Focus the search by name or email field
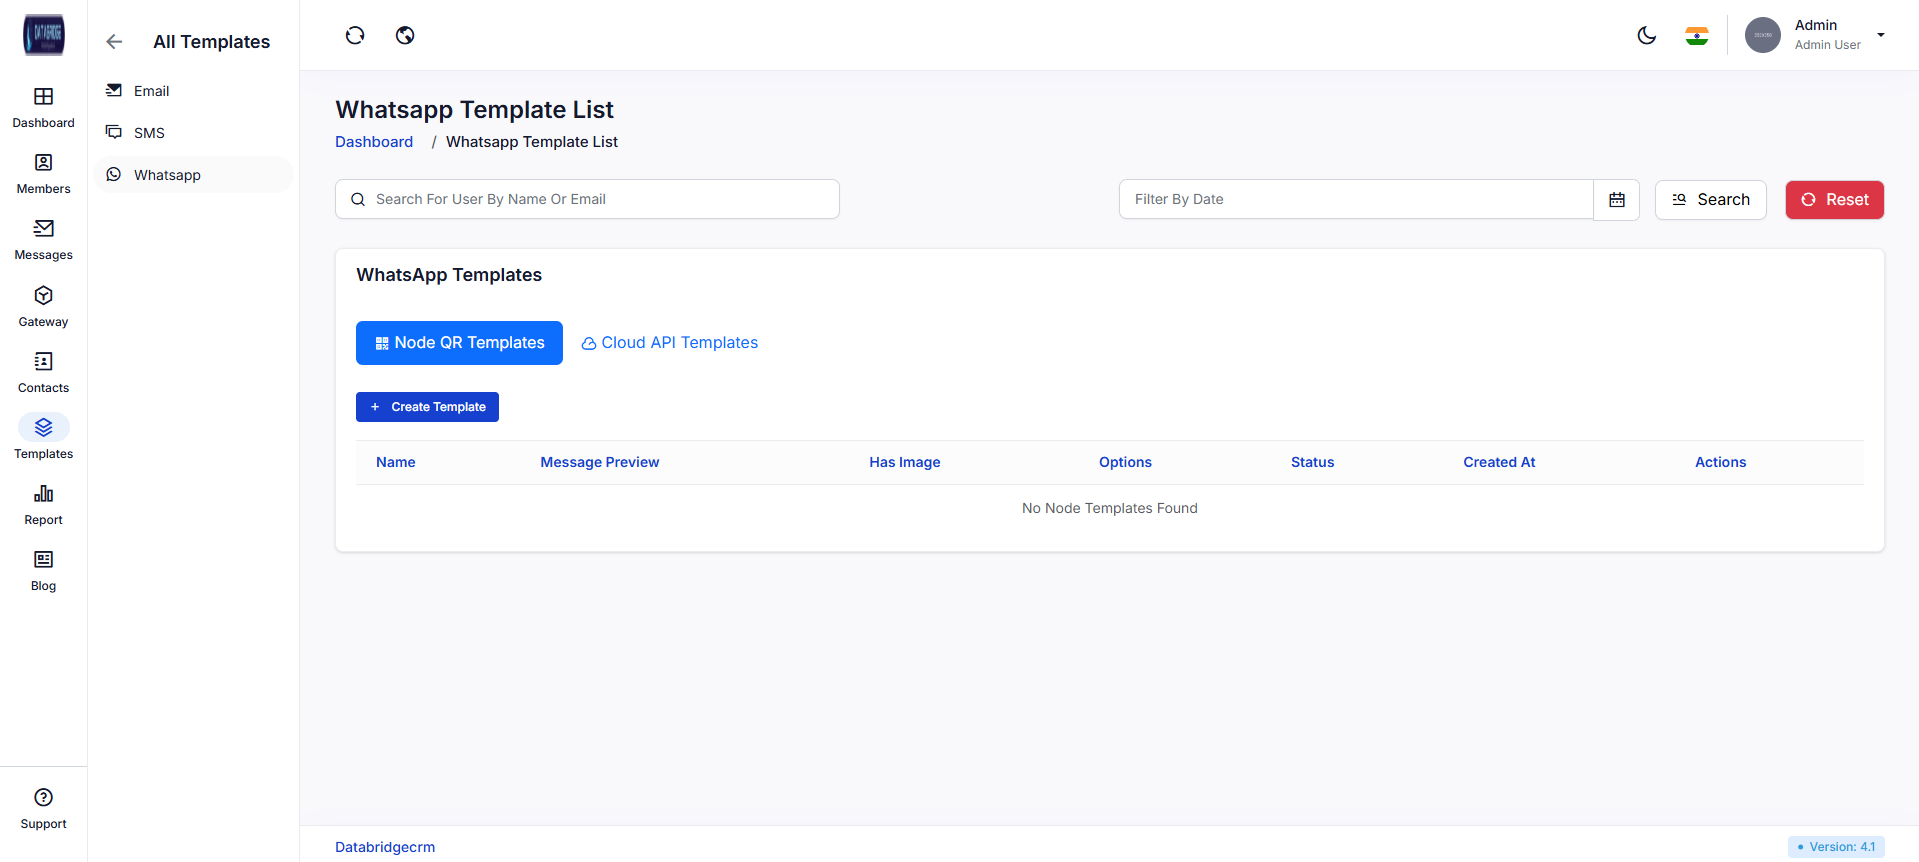Viewport: 1919px width, 862px height. pyautogui.click(x=600, y=199)
